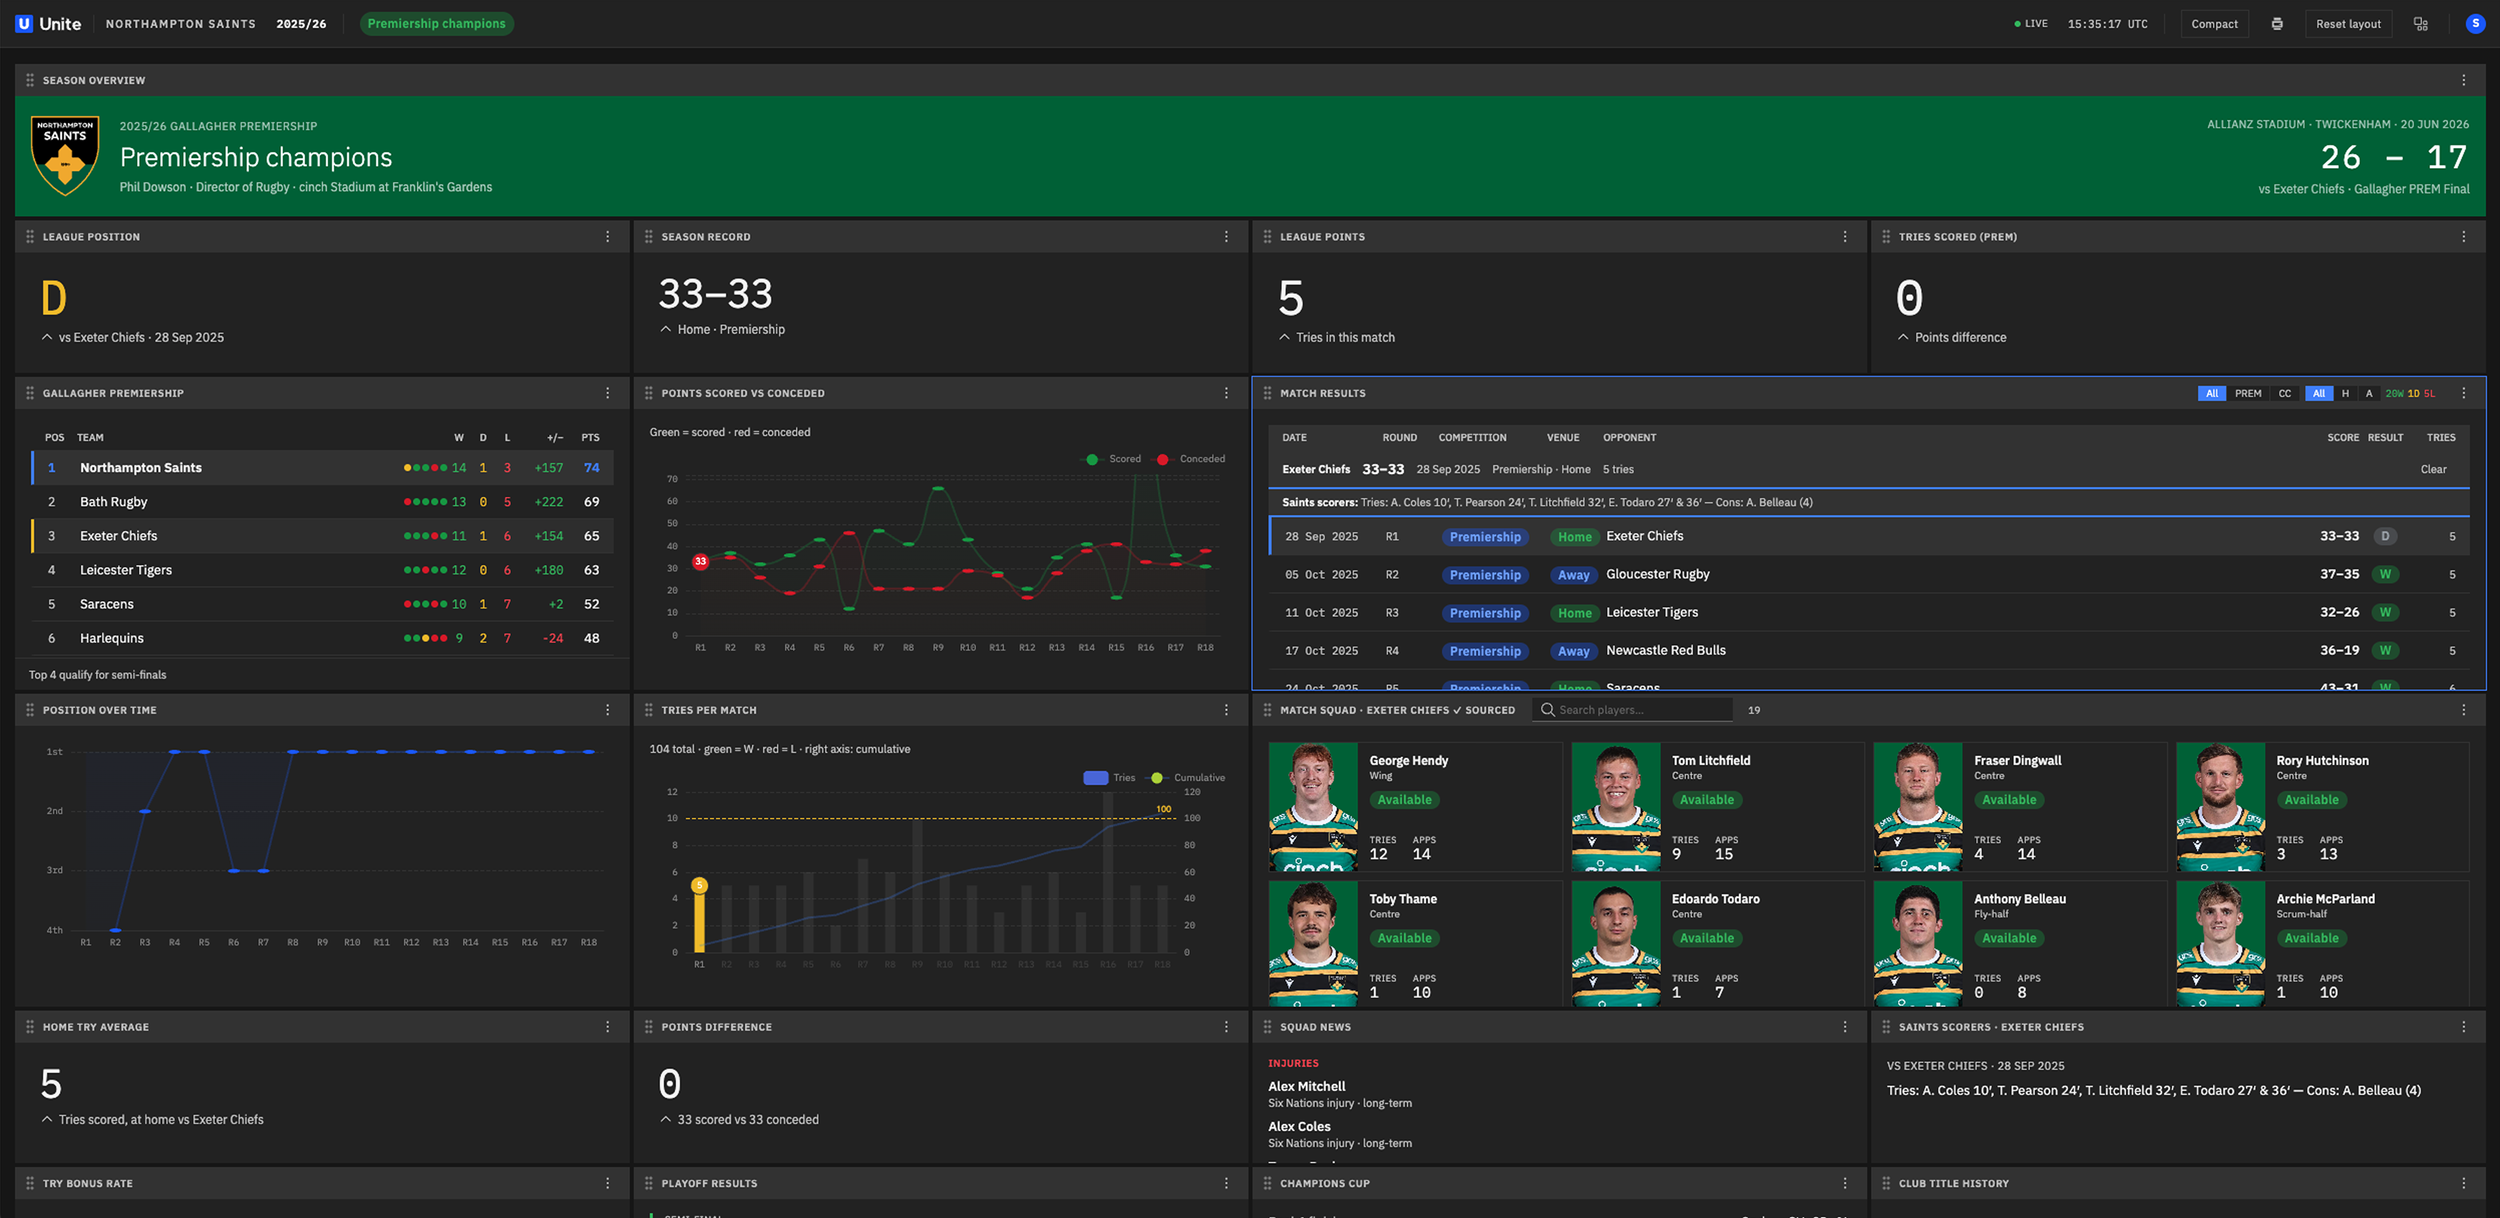Select venue filter All in Match Results

point(2319,393)
